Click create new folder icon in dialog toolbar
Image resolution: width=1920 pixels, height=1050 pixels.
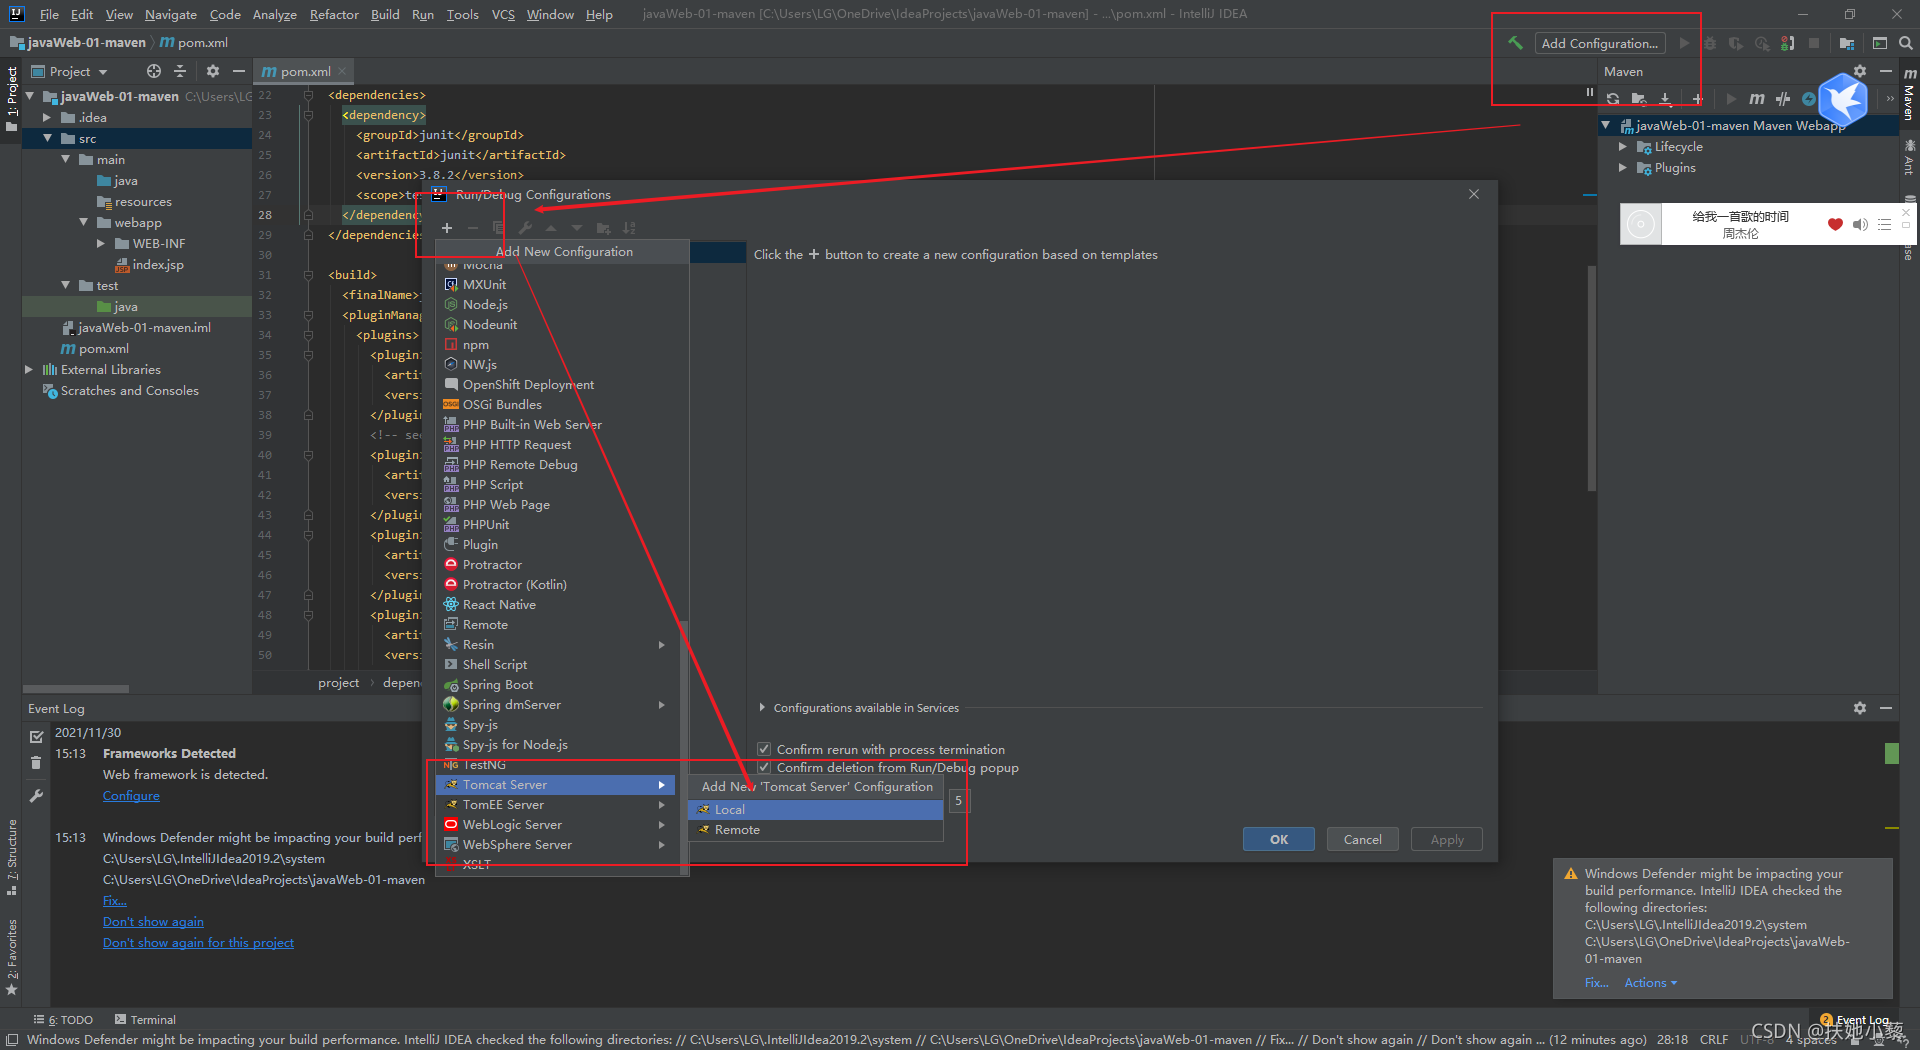coord(603,228)
